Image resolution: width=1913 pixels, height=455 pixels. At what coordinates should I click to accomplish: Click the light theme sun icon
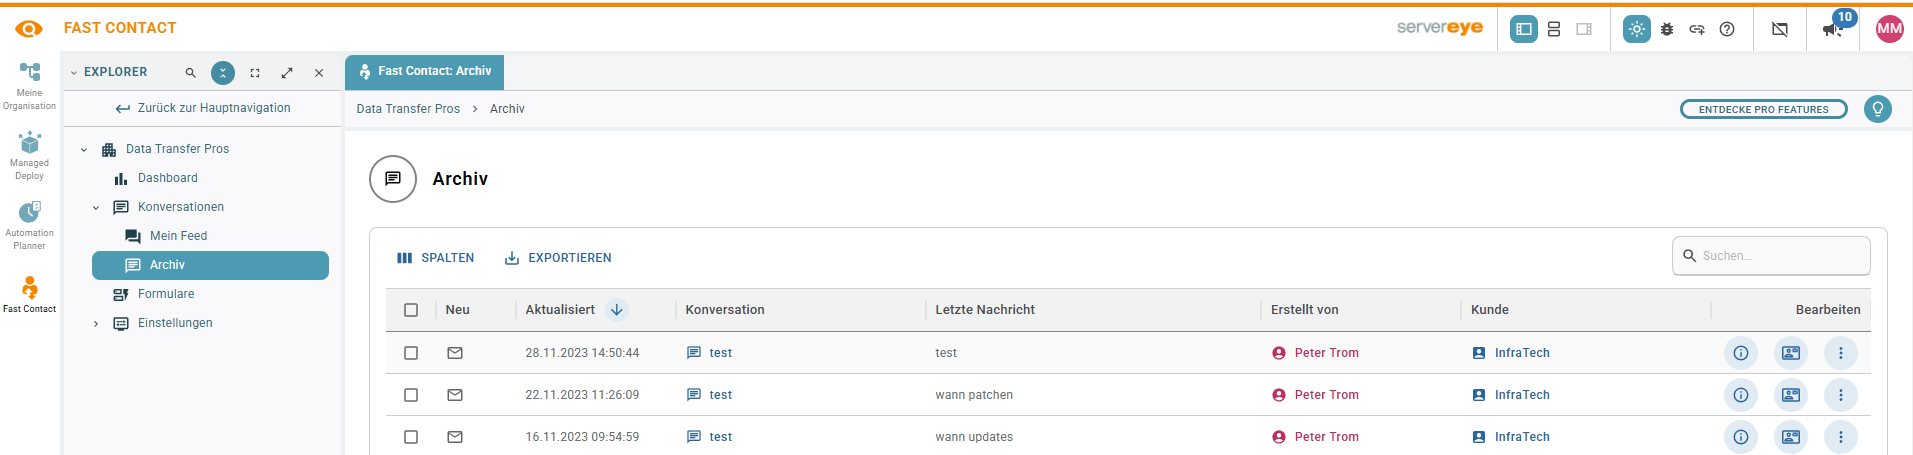point(1637,29)
